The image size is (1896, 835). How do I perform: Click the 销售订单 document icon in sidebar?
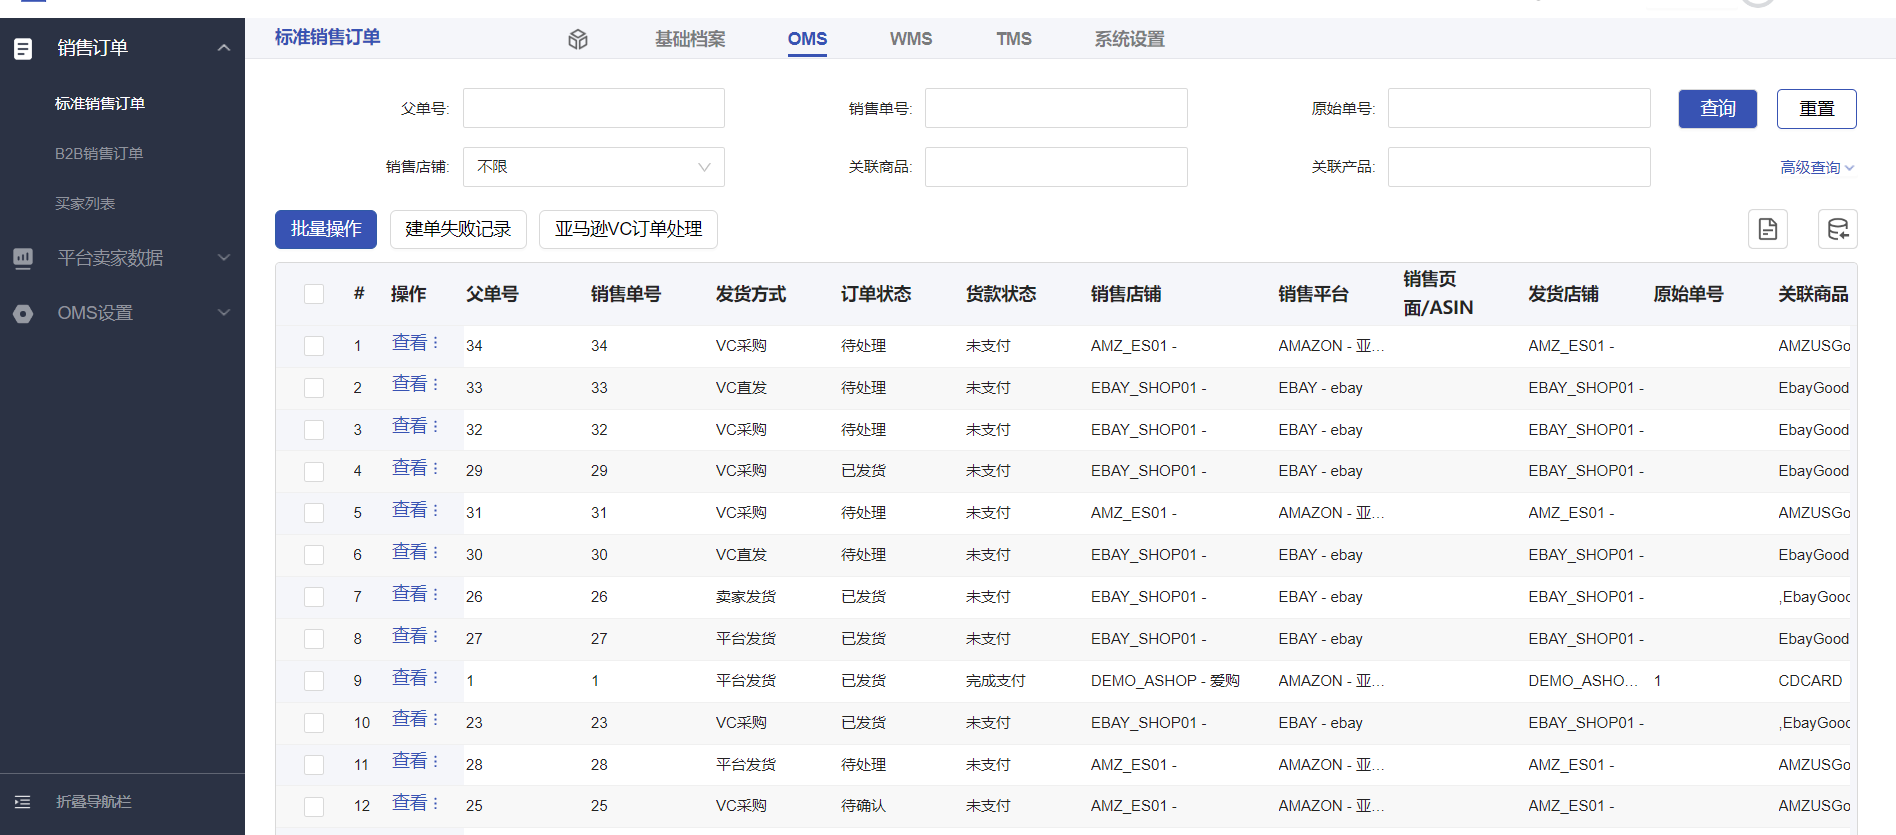tap(23, 48)
